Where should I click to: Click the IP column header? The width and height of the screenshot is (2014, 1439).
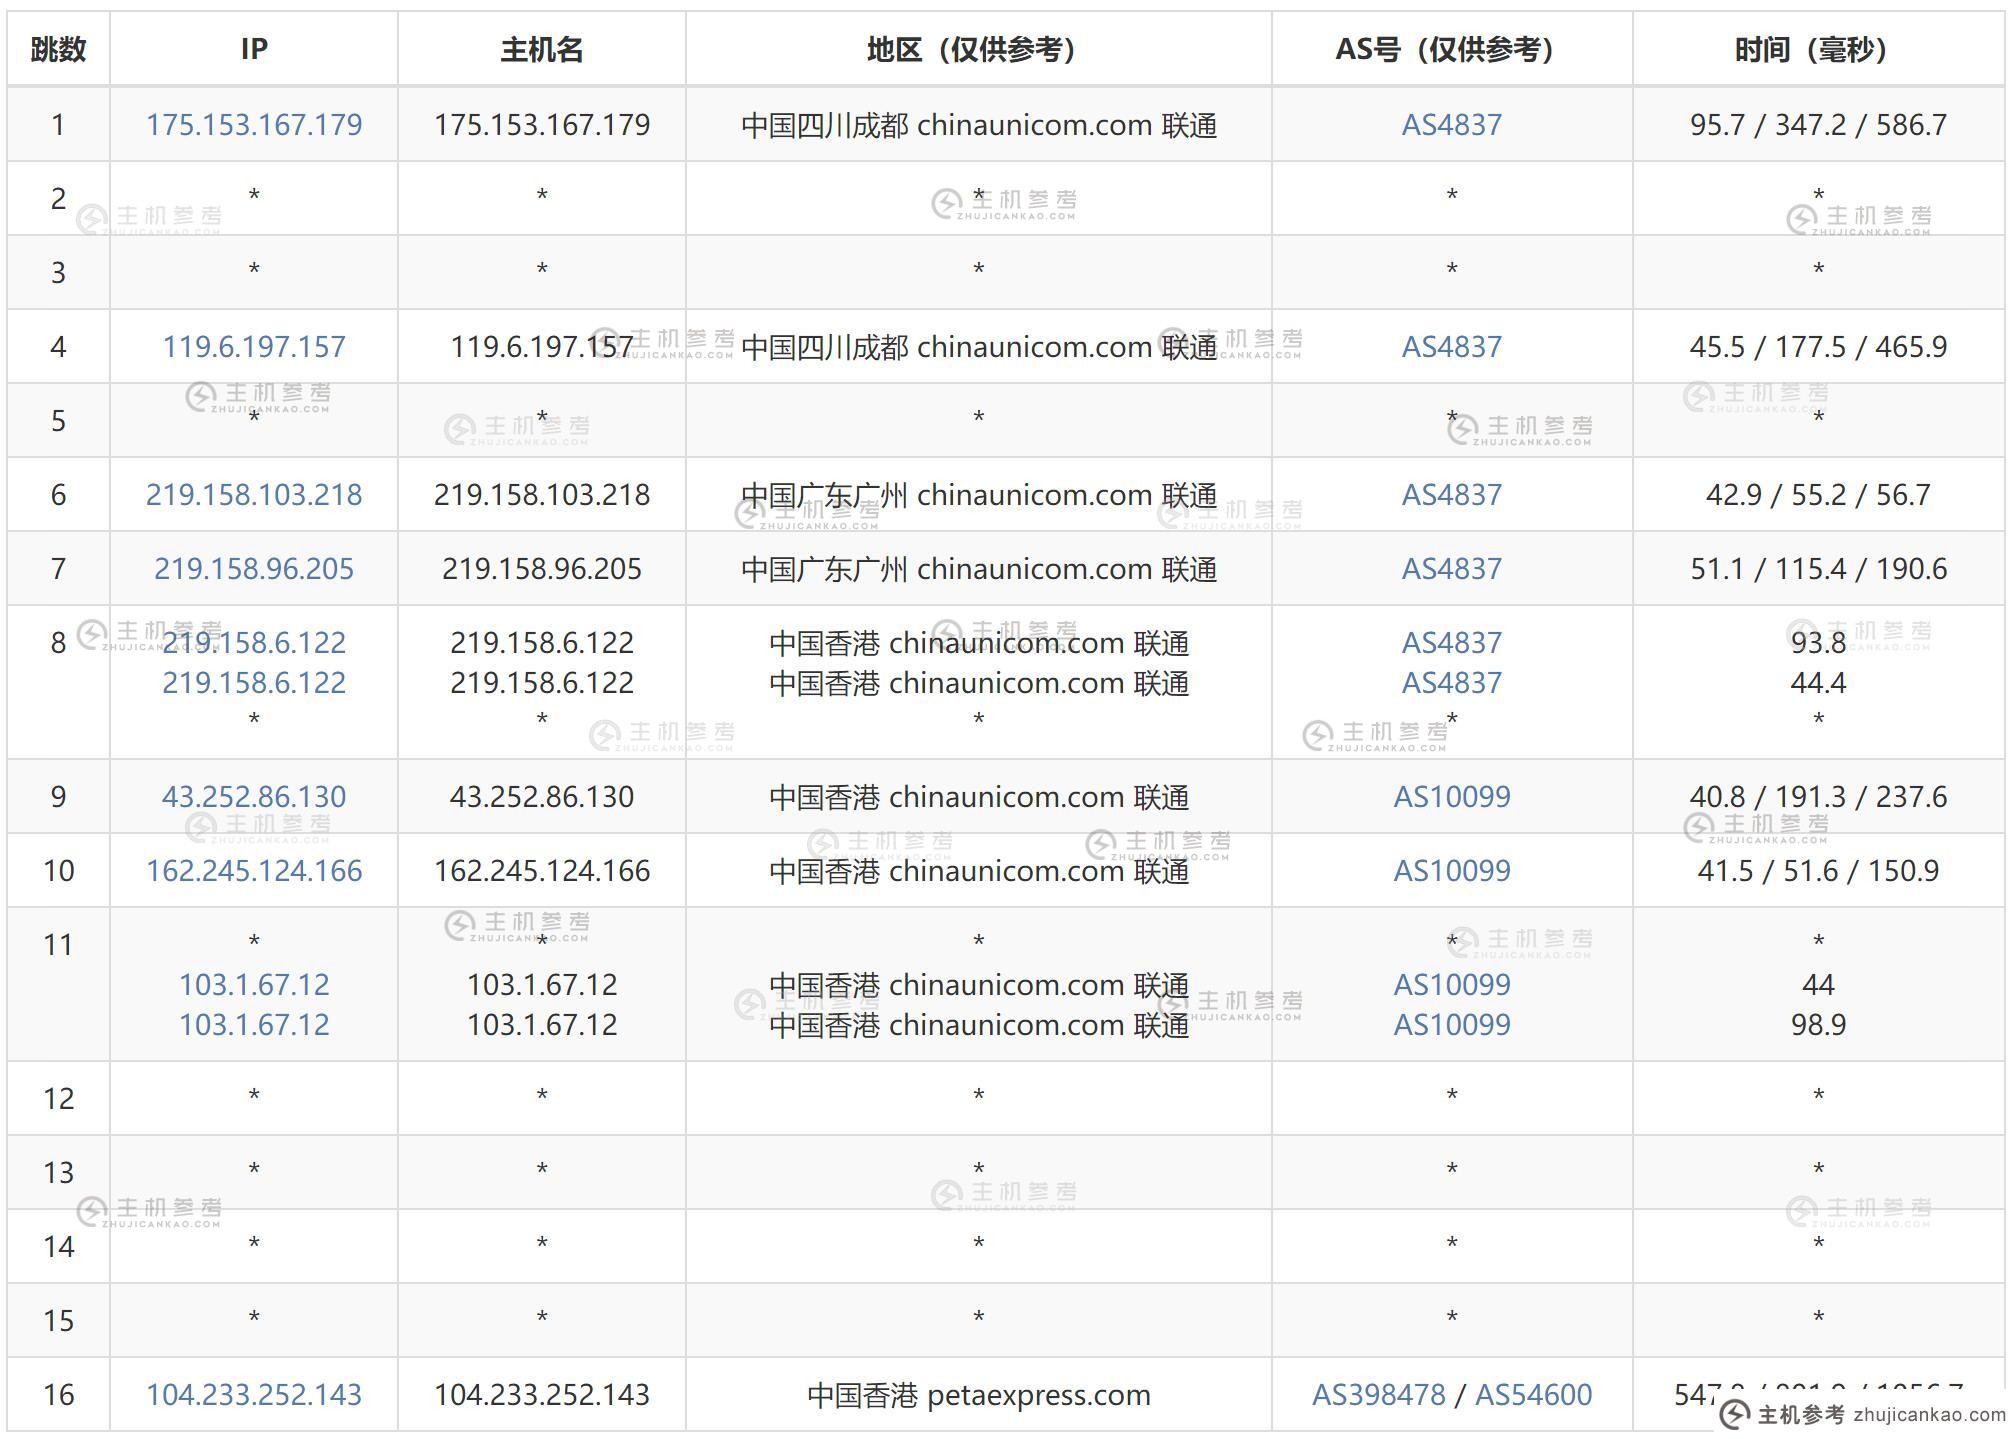[254, 49]
